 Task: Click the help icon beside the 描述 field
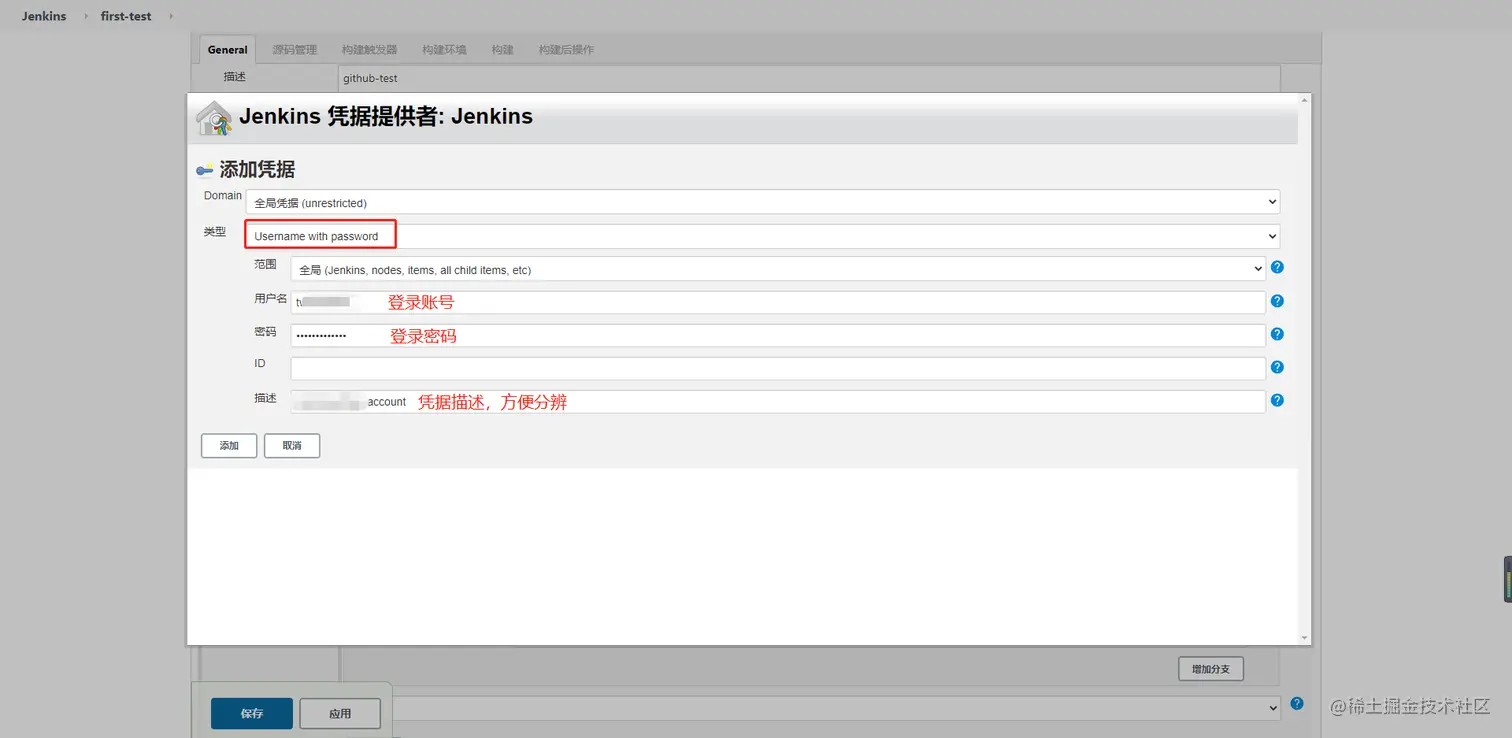(x=1277, y=399)
